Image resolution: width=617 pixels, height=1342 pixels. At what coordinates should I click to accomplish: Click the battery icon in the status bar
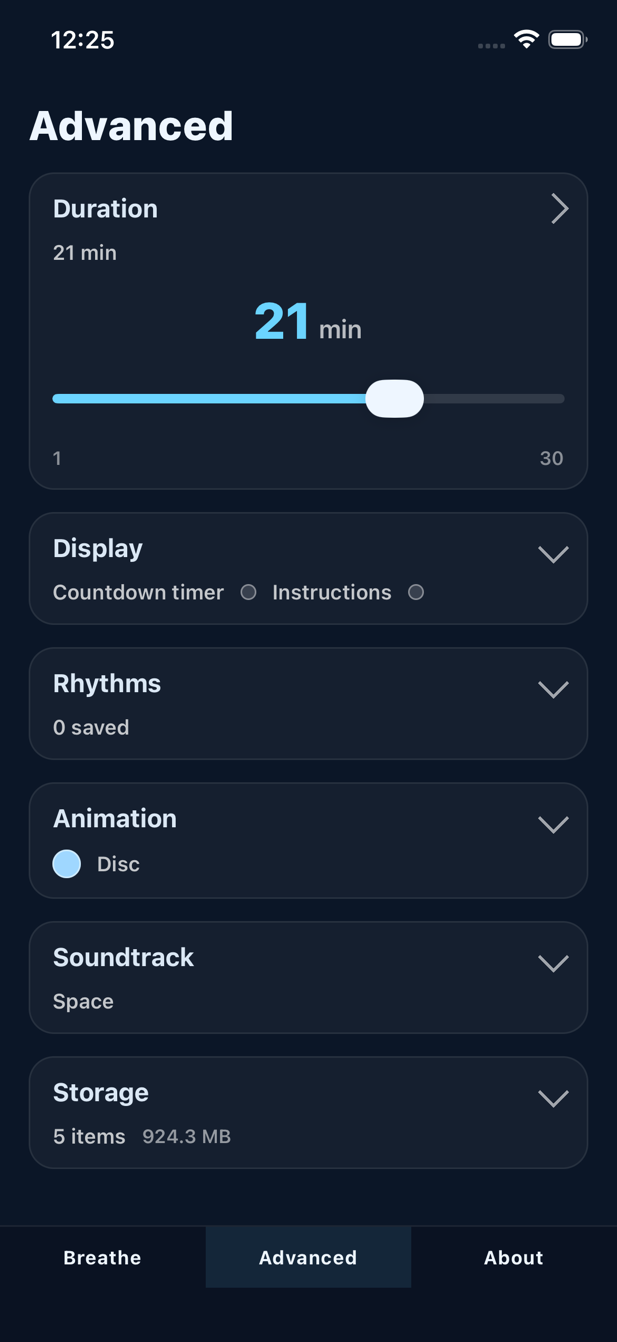tap(568, 39)
